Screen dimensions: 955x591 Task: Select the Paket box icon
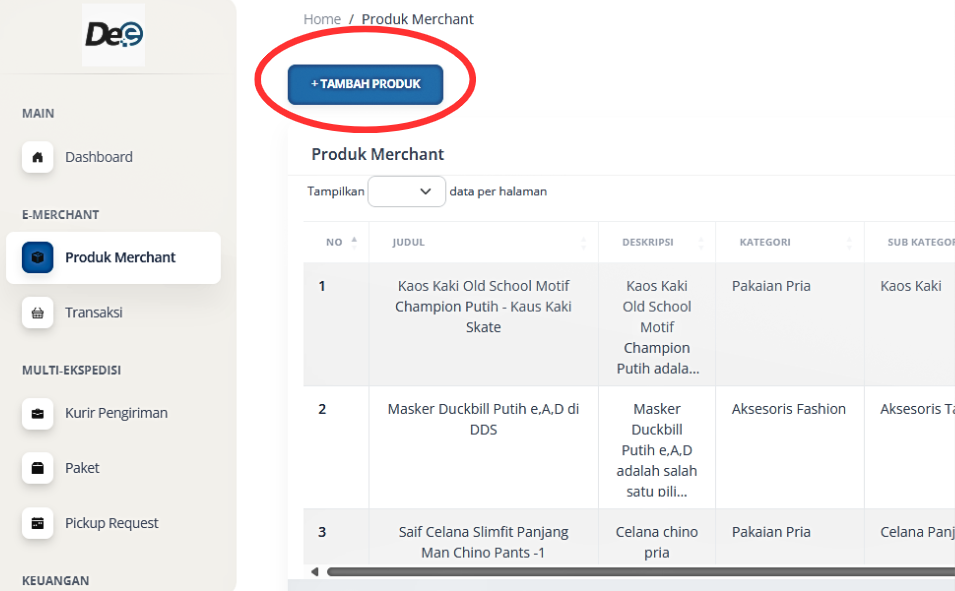[37, 468]
